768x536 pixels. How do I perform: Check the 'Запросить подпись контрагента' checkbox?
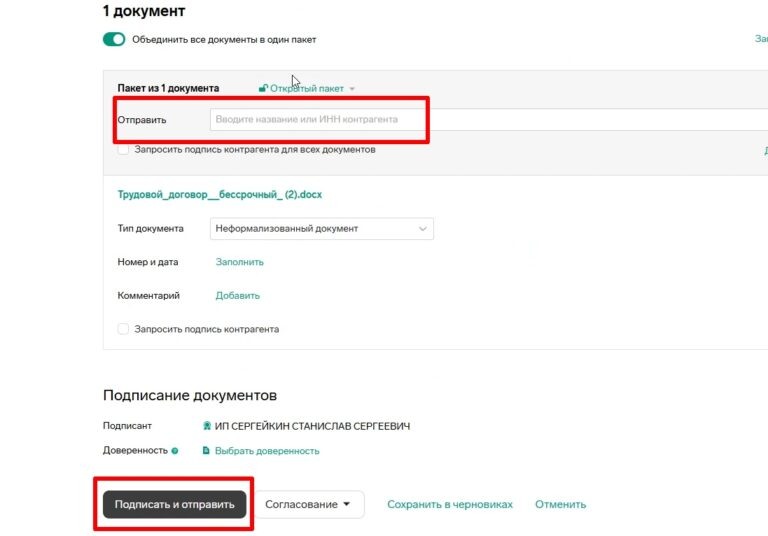tap(123, 329)
